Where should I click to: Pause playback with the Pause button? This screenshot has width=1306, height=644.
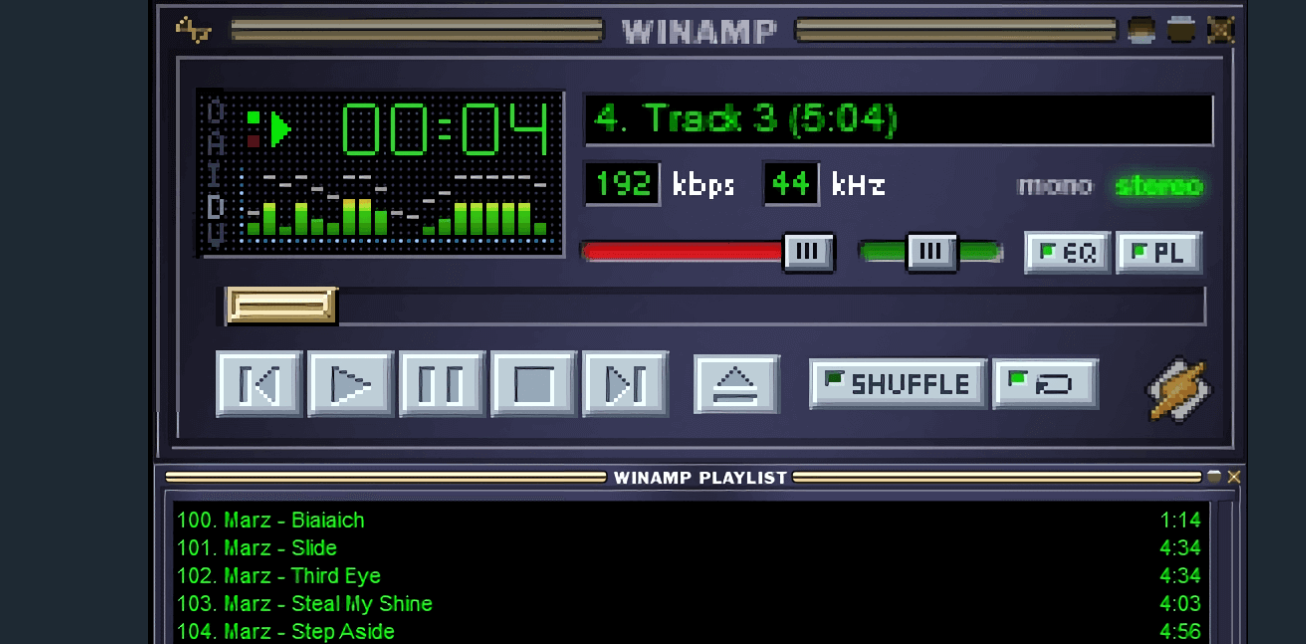click(x=442, y=384)
